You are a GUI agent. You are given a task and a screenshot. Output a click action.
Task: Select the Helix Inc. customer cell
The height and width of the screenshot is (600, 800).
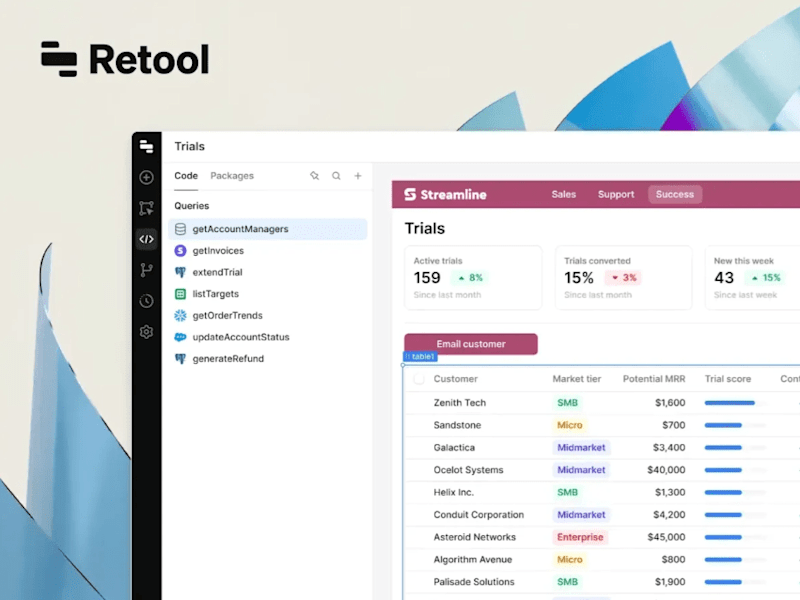(x=453, y=492)
